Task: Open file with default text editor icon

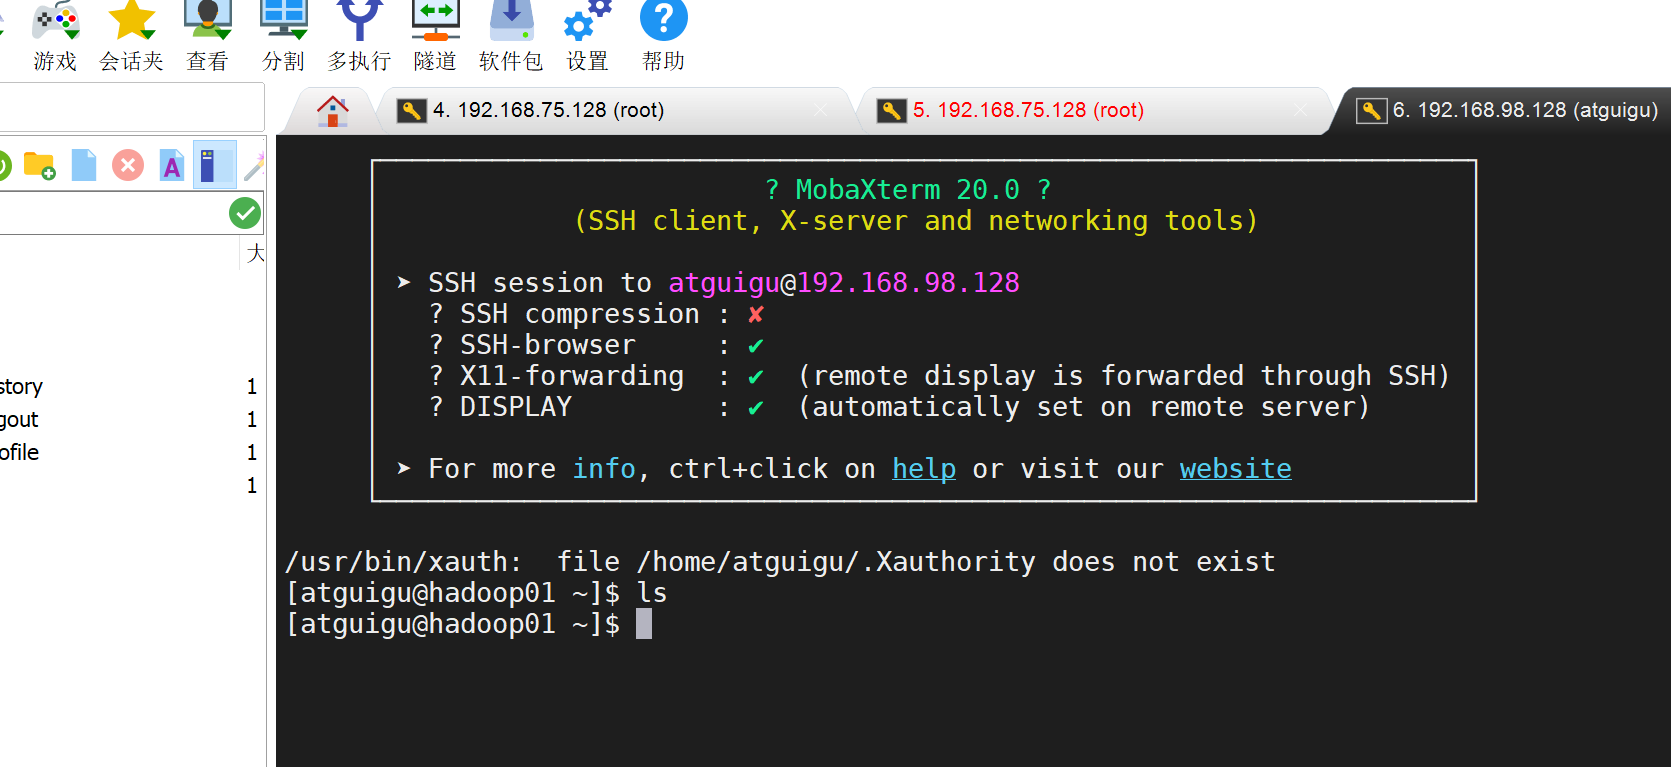Action: tap(172, 165)
